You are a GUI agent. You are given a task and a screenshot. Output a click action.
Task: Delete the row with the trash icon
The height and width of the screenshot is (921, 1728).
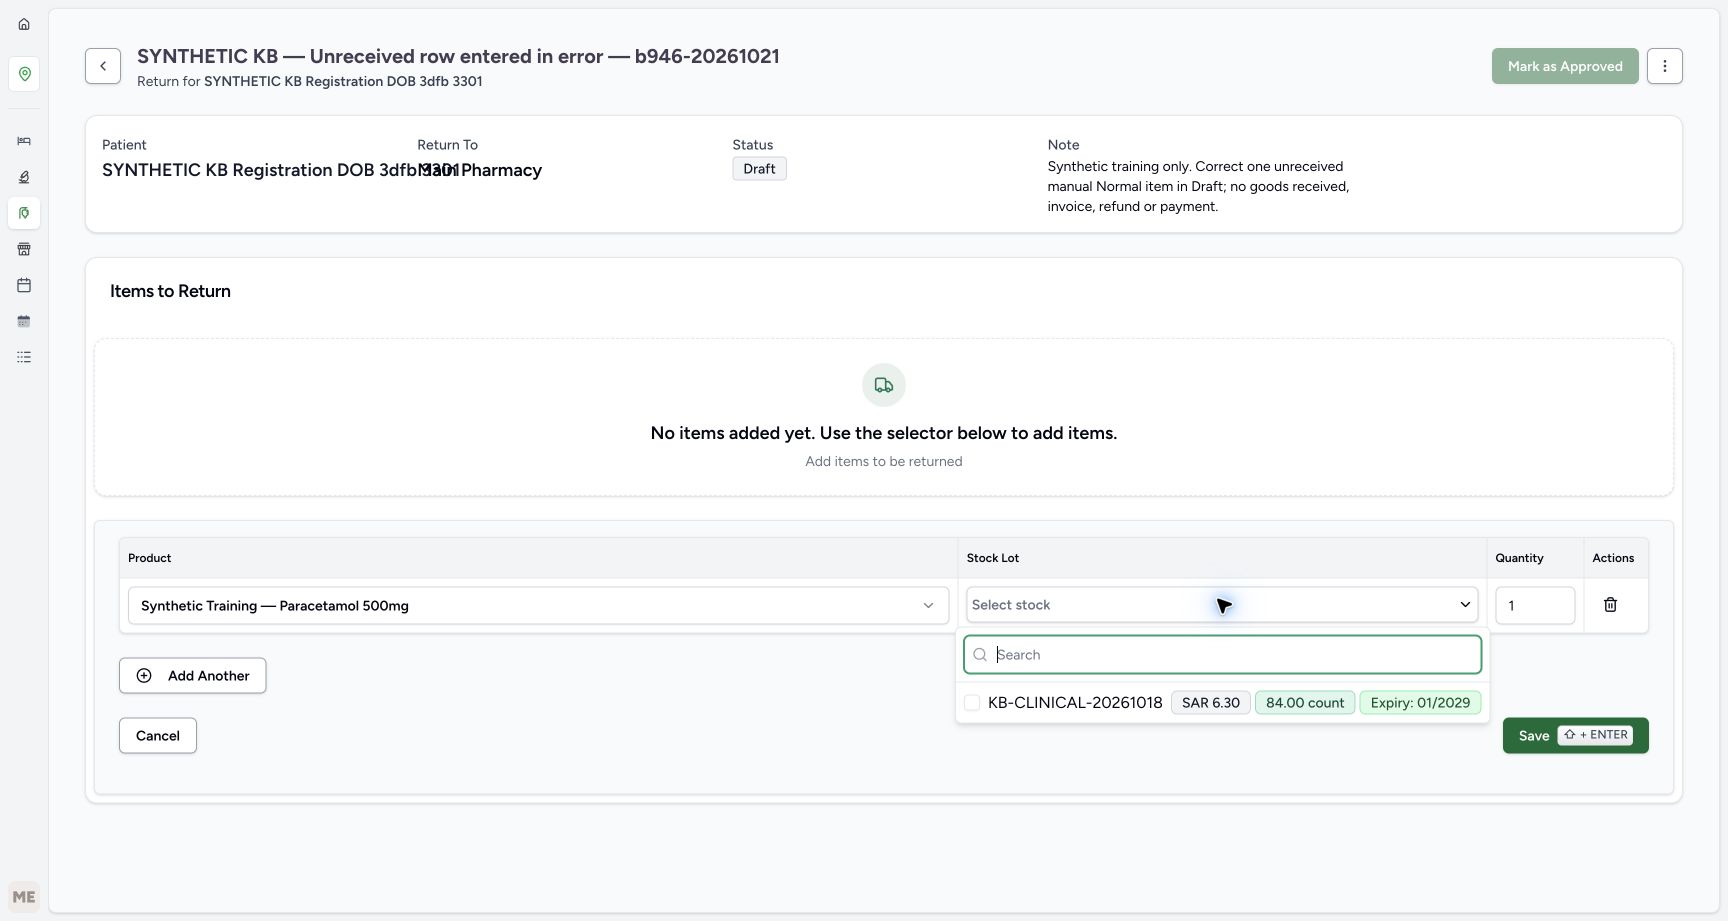click(1611, 605)
